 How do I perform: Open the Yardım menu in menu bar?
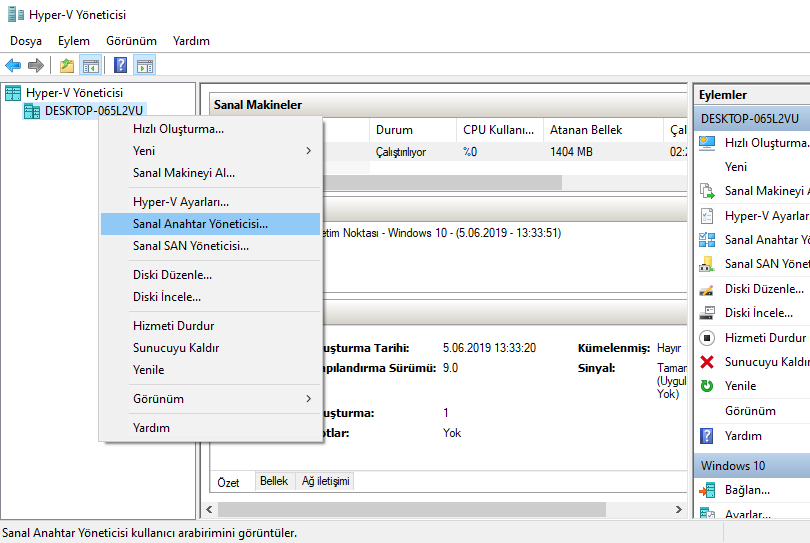tap(191, 41)
